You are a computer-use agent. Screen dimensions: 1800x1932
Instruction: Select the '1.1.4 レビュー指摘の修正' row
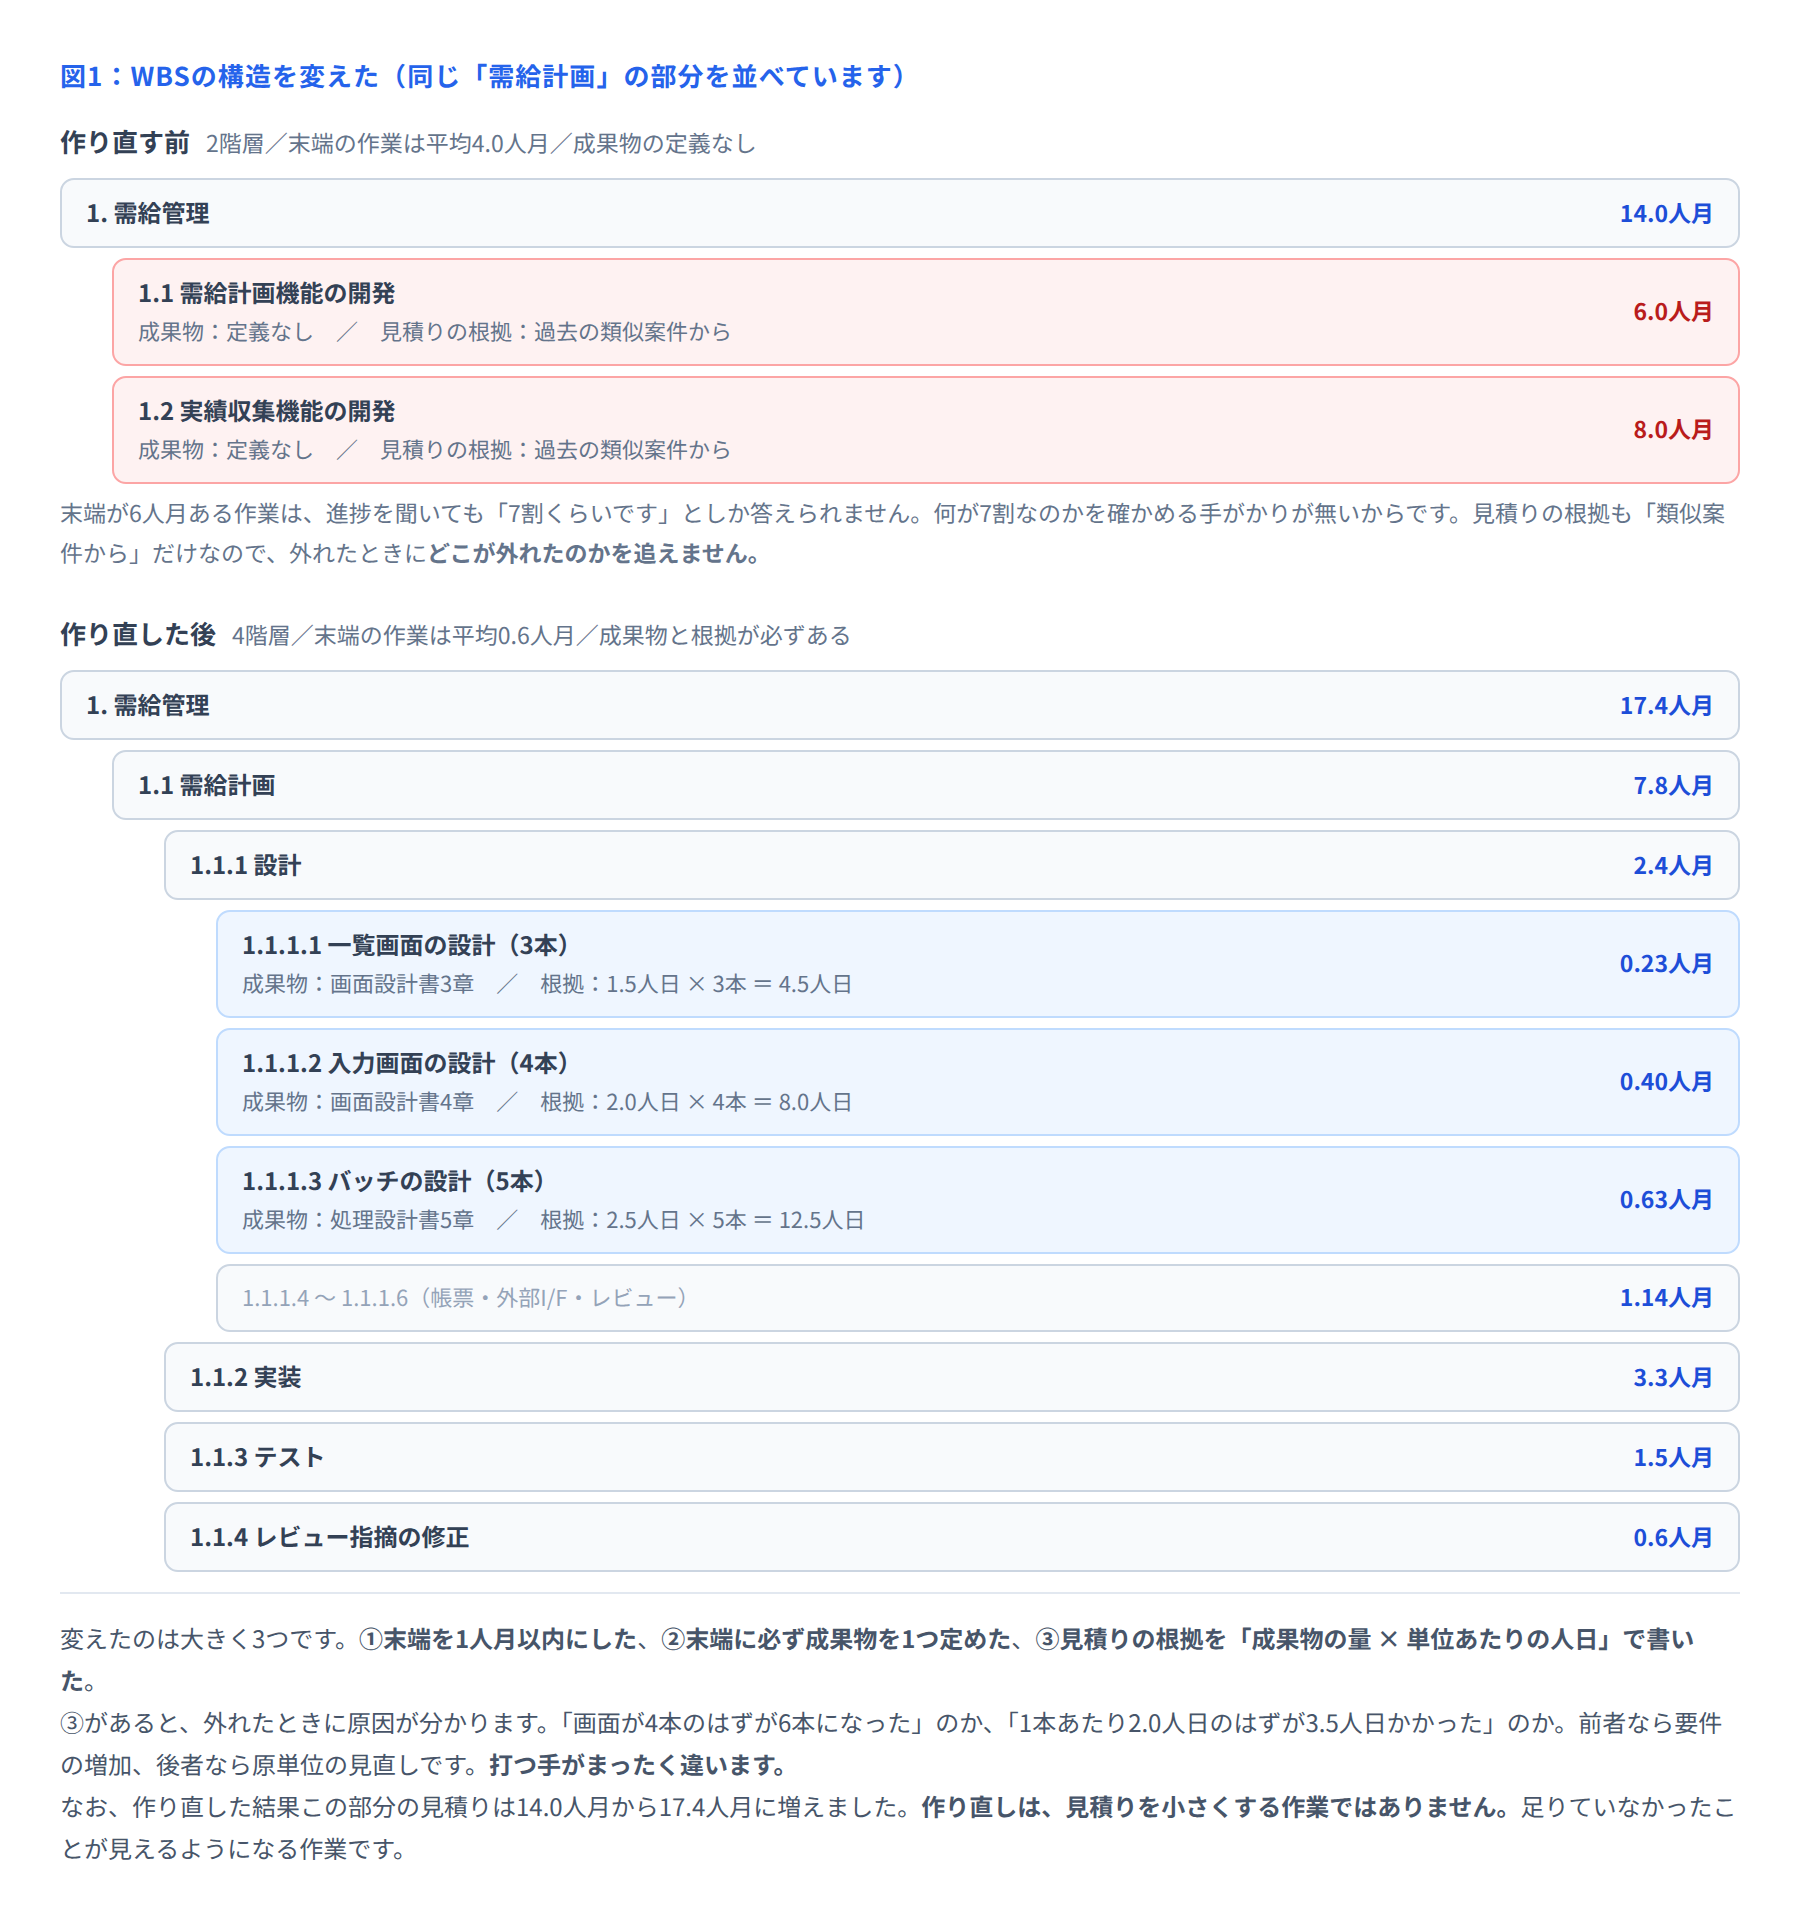click(x=952, y=1537)
